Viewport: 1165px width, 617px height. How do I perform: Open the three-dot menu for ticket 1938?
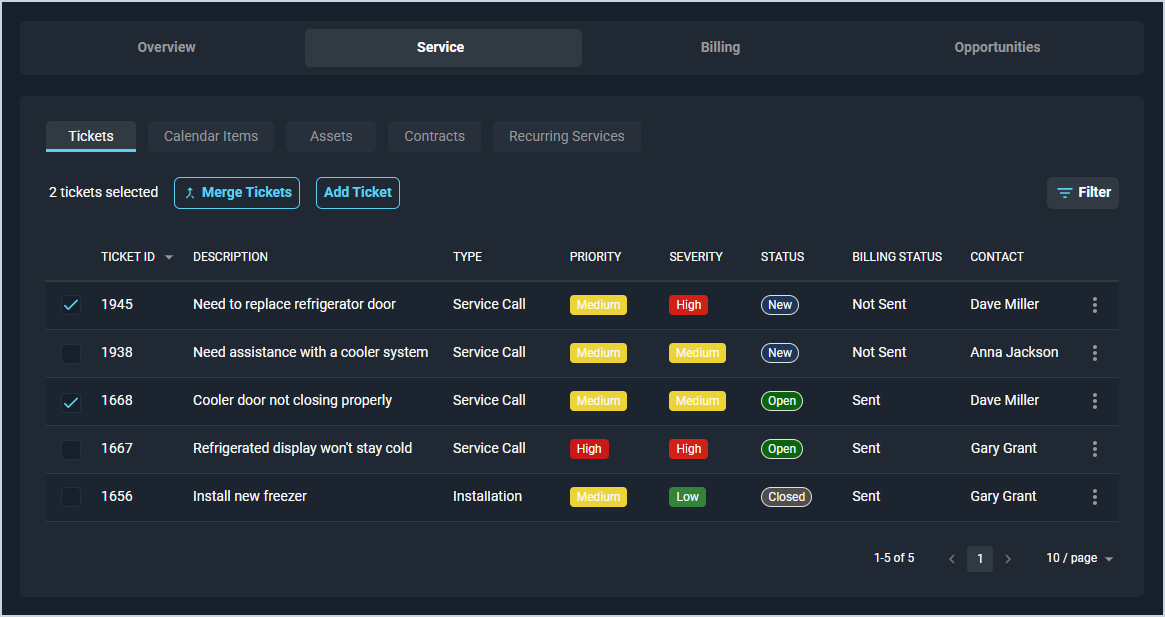click(x=1095, y=353)
